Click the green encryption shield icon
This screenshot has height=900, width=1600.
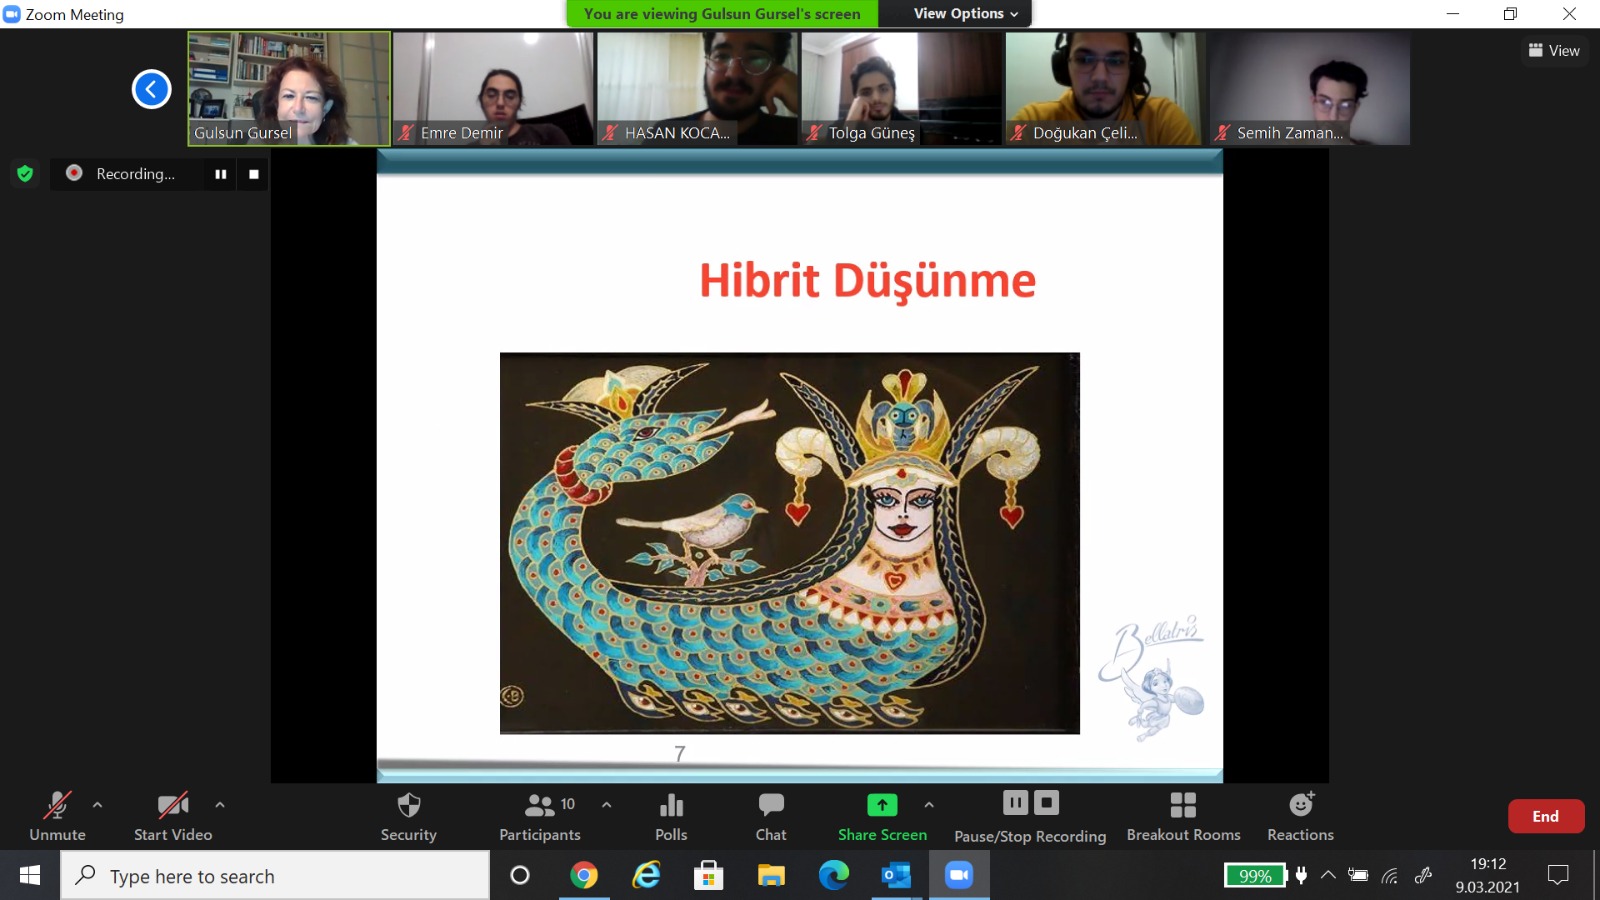[x=25, y=174]
